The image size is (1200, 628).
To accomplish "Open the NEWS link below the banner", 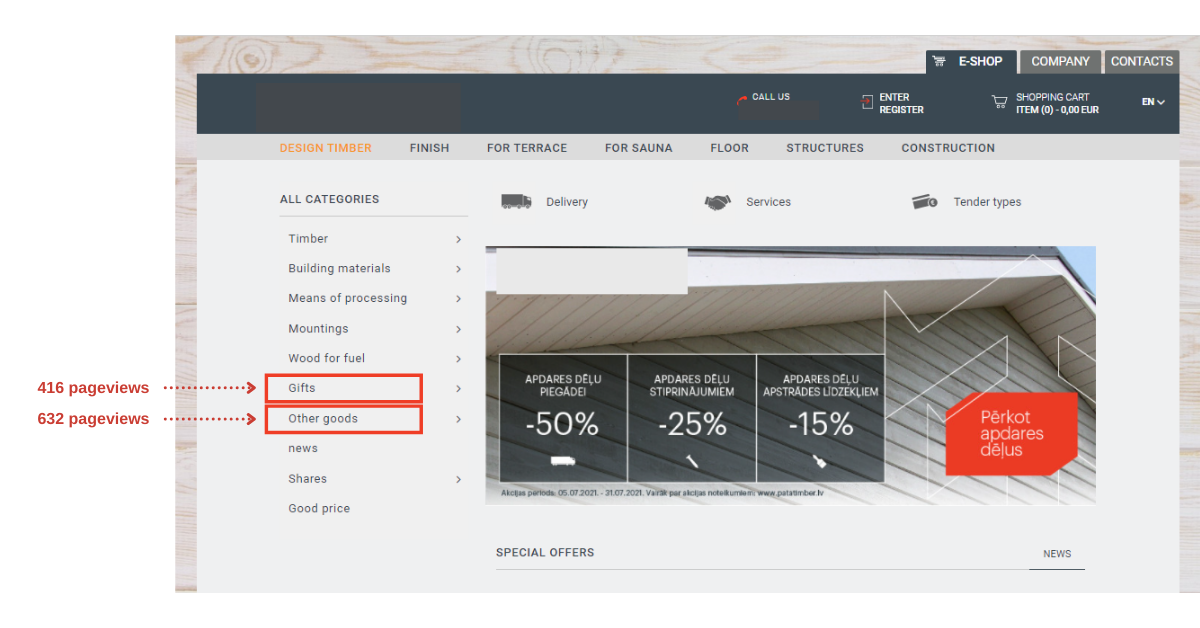I will pyautogui.click(x=1057, y=553).
